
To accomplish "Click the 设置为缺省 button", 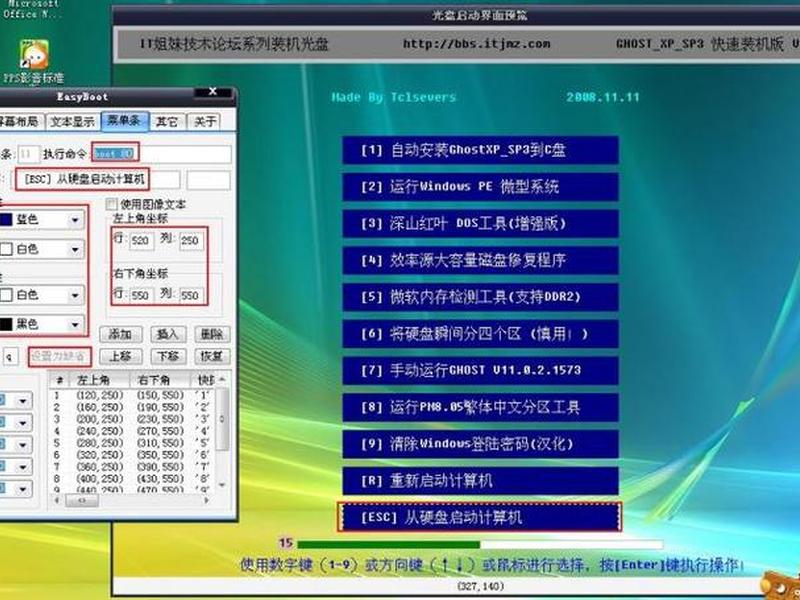I will 59,357.
